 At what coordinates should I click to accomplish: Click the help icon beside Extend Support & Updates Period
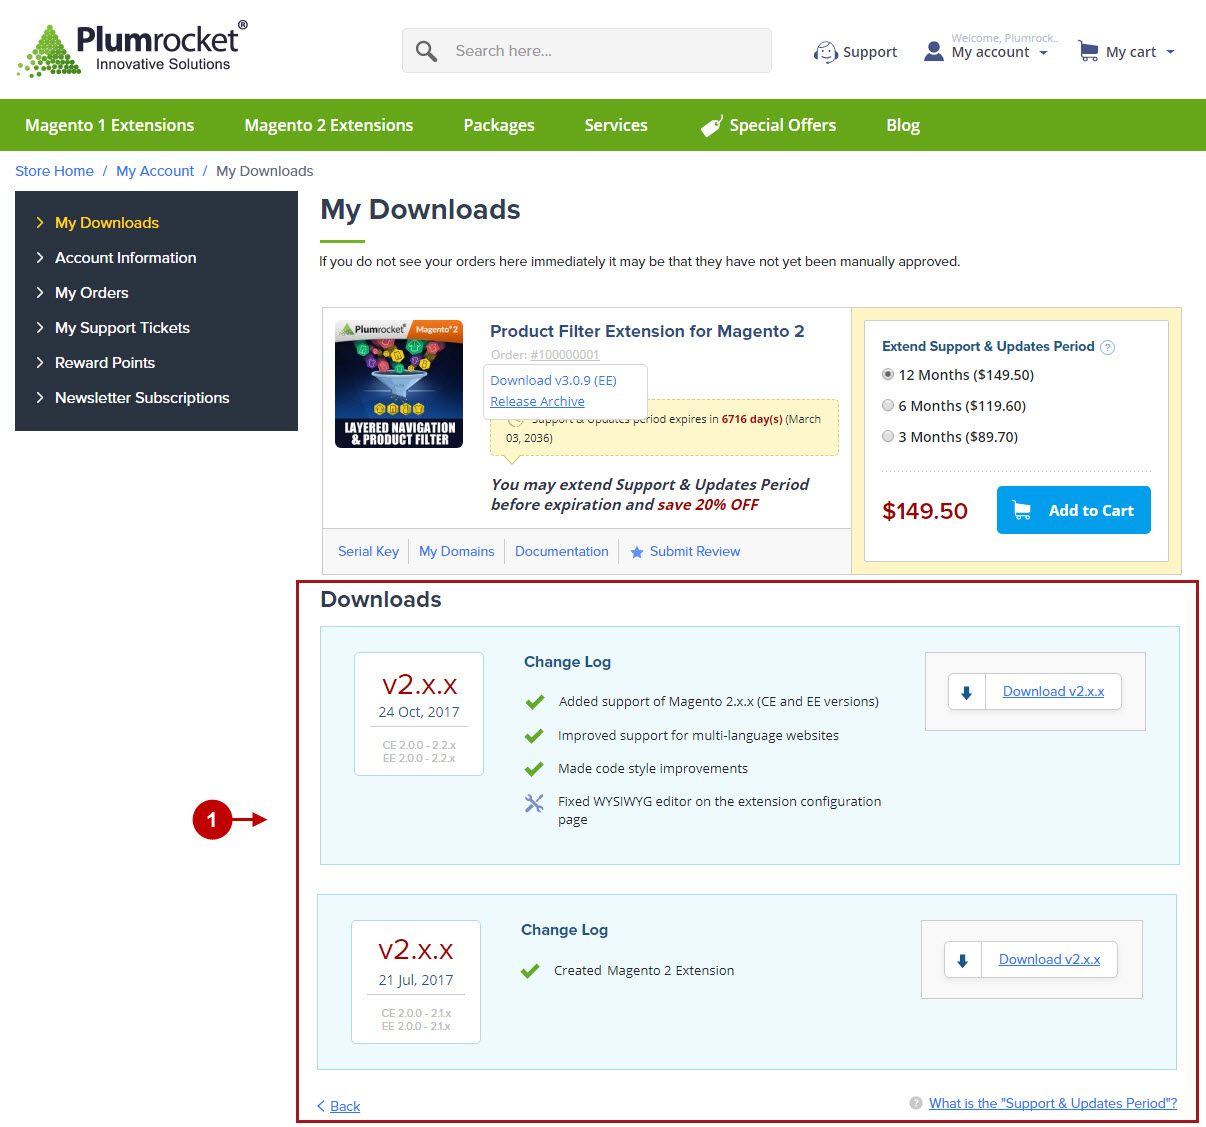1107,348
